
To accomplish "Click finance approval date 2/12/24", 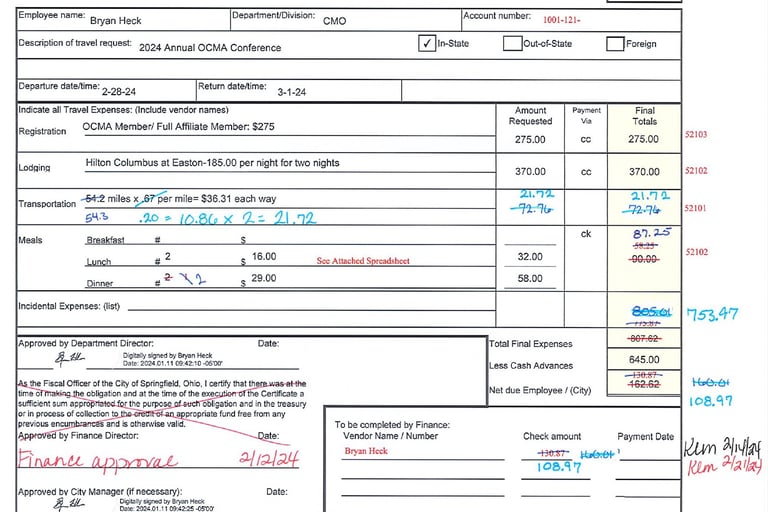I will (x=269, y=458).
